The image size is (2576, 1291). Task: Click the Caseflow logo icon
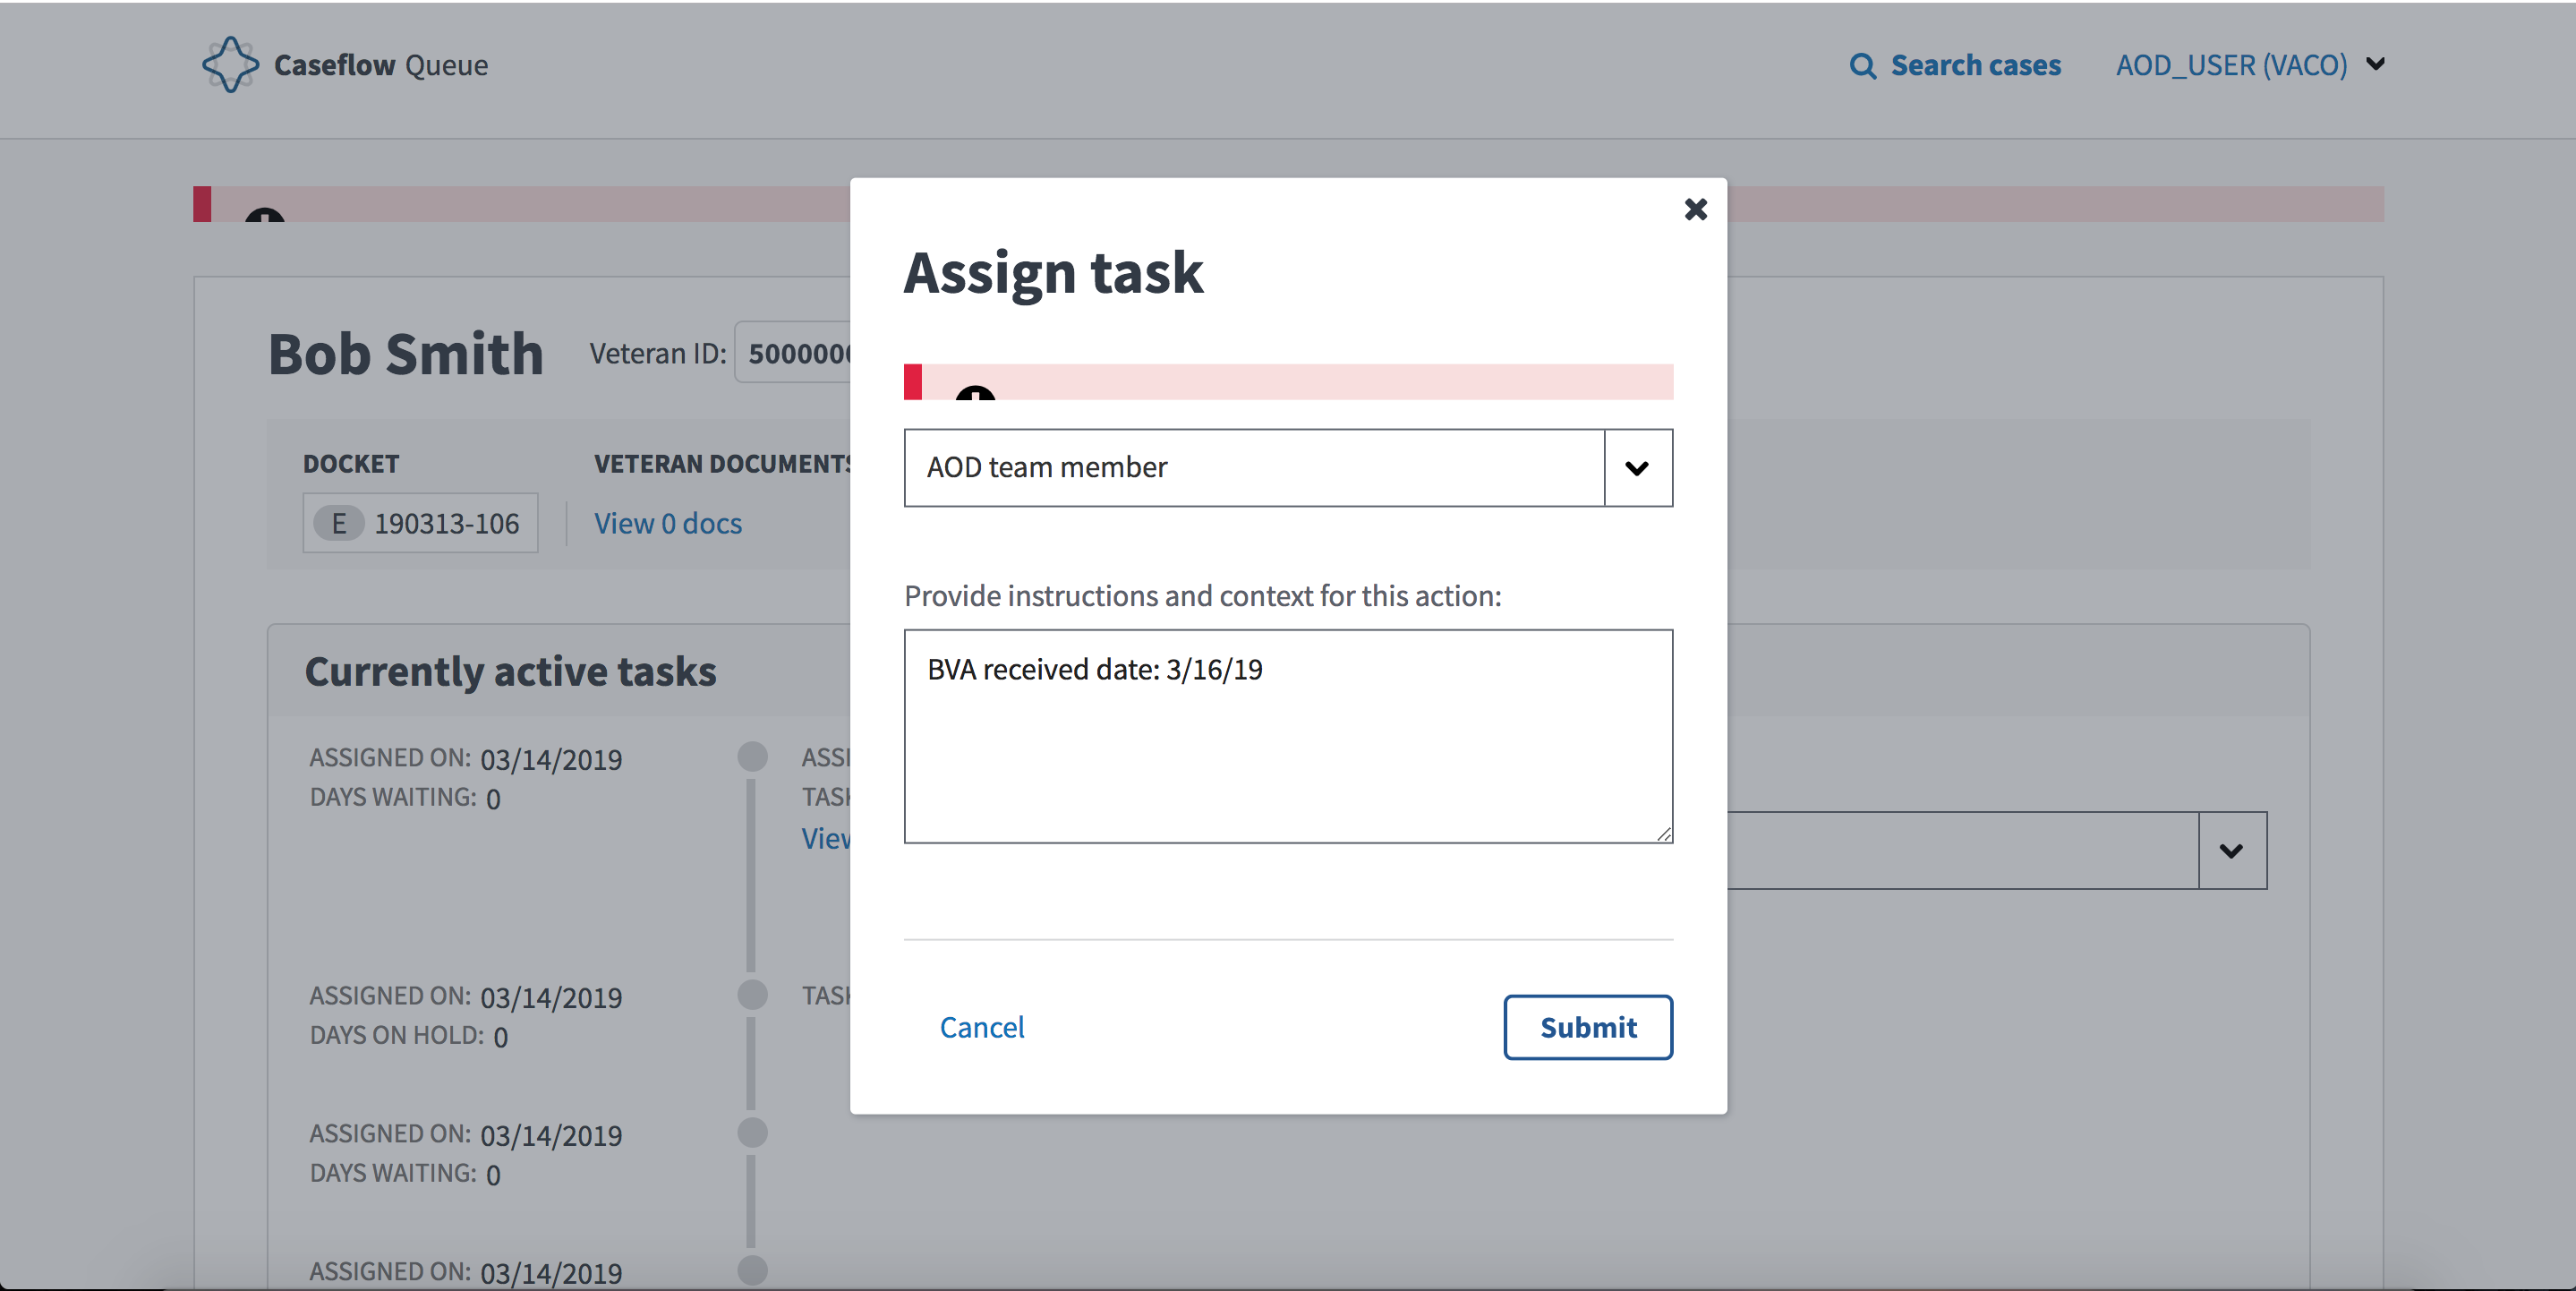tap(230, 65)
